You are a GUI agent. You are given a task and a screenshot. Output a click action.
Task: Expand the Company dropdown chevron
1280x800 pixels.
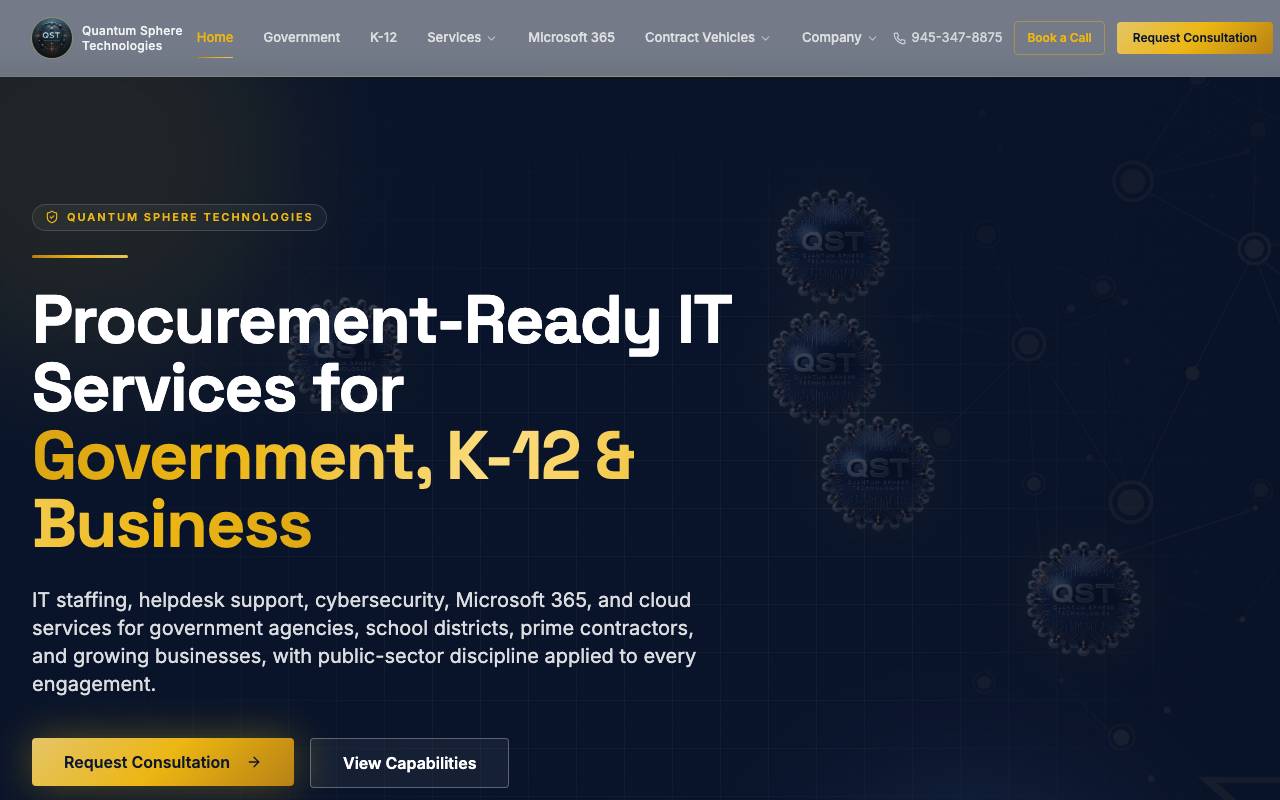[x=872, y=38]
